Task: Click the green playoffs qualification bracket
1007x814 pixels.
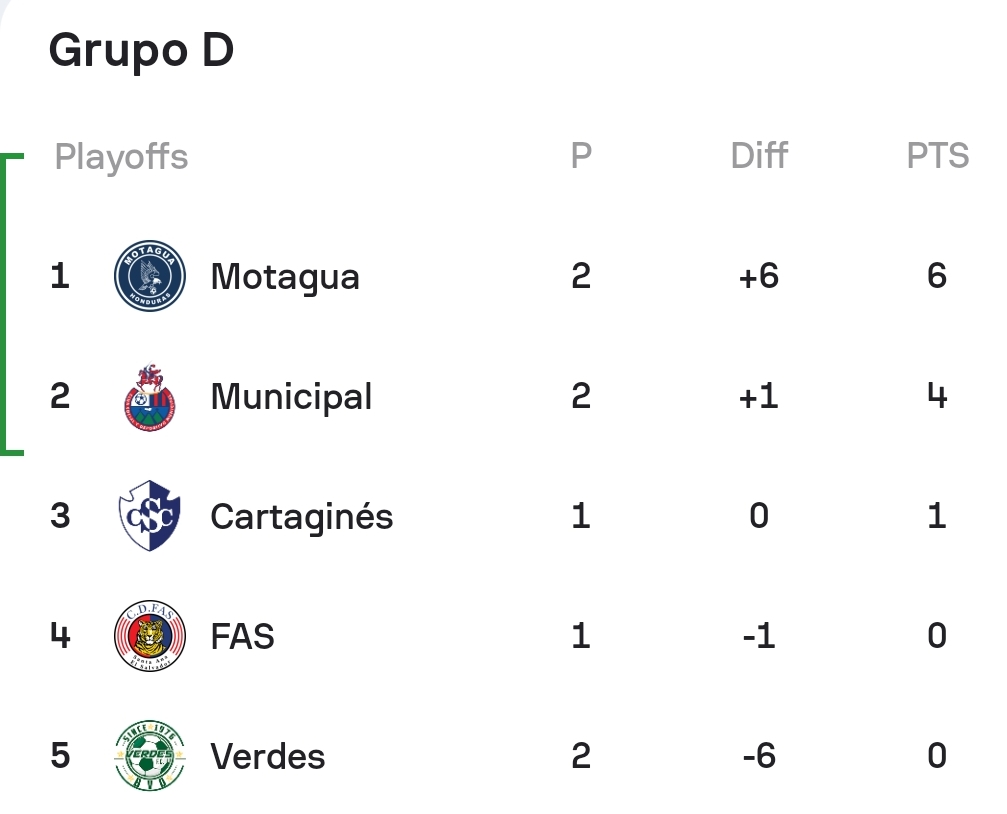Action: tap(12, 305)
